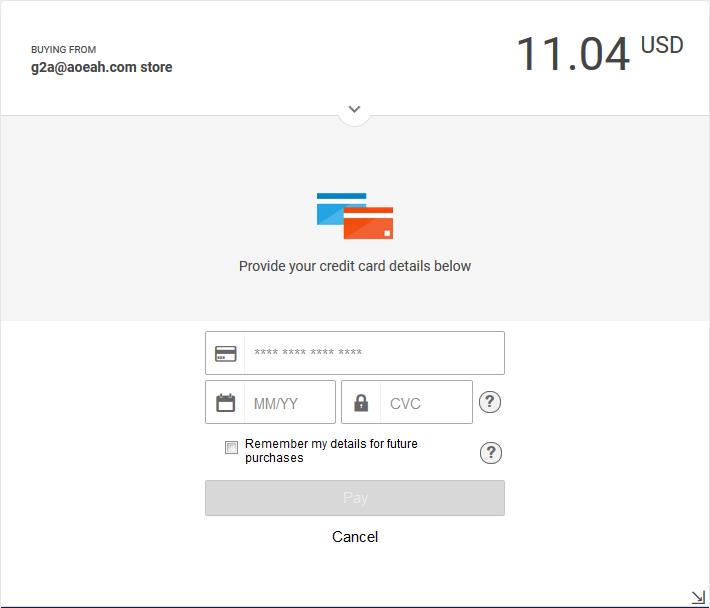Click the BUYING FROM label

tap(63, 49)
